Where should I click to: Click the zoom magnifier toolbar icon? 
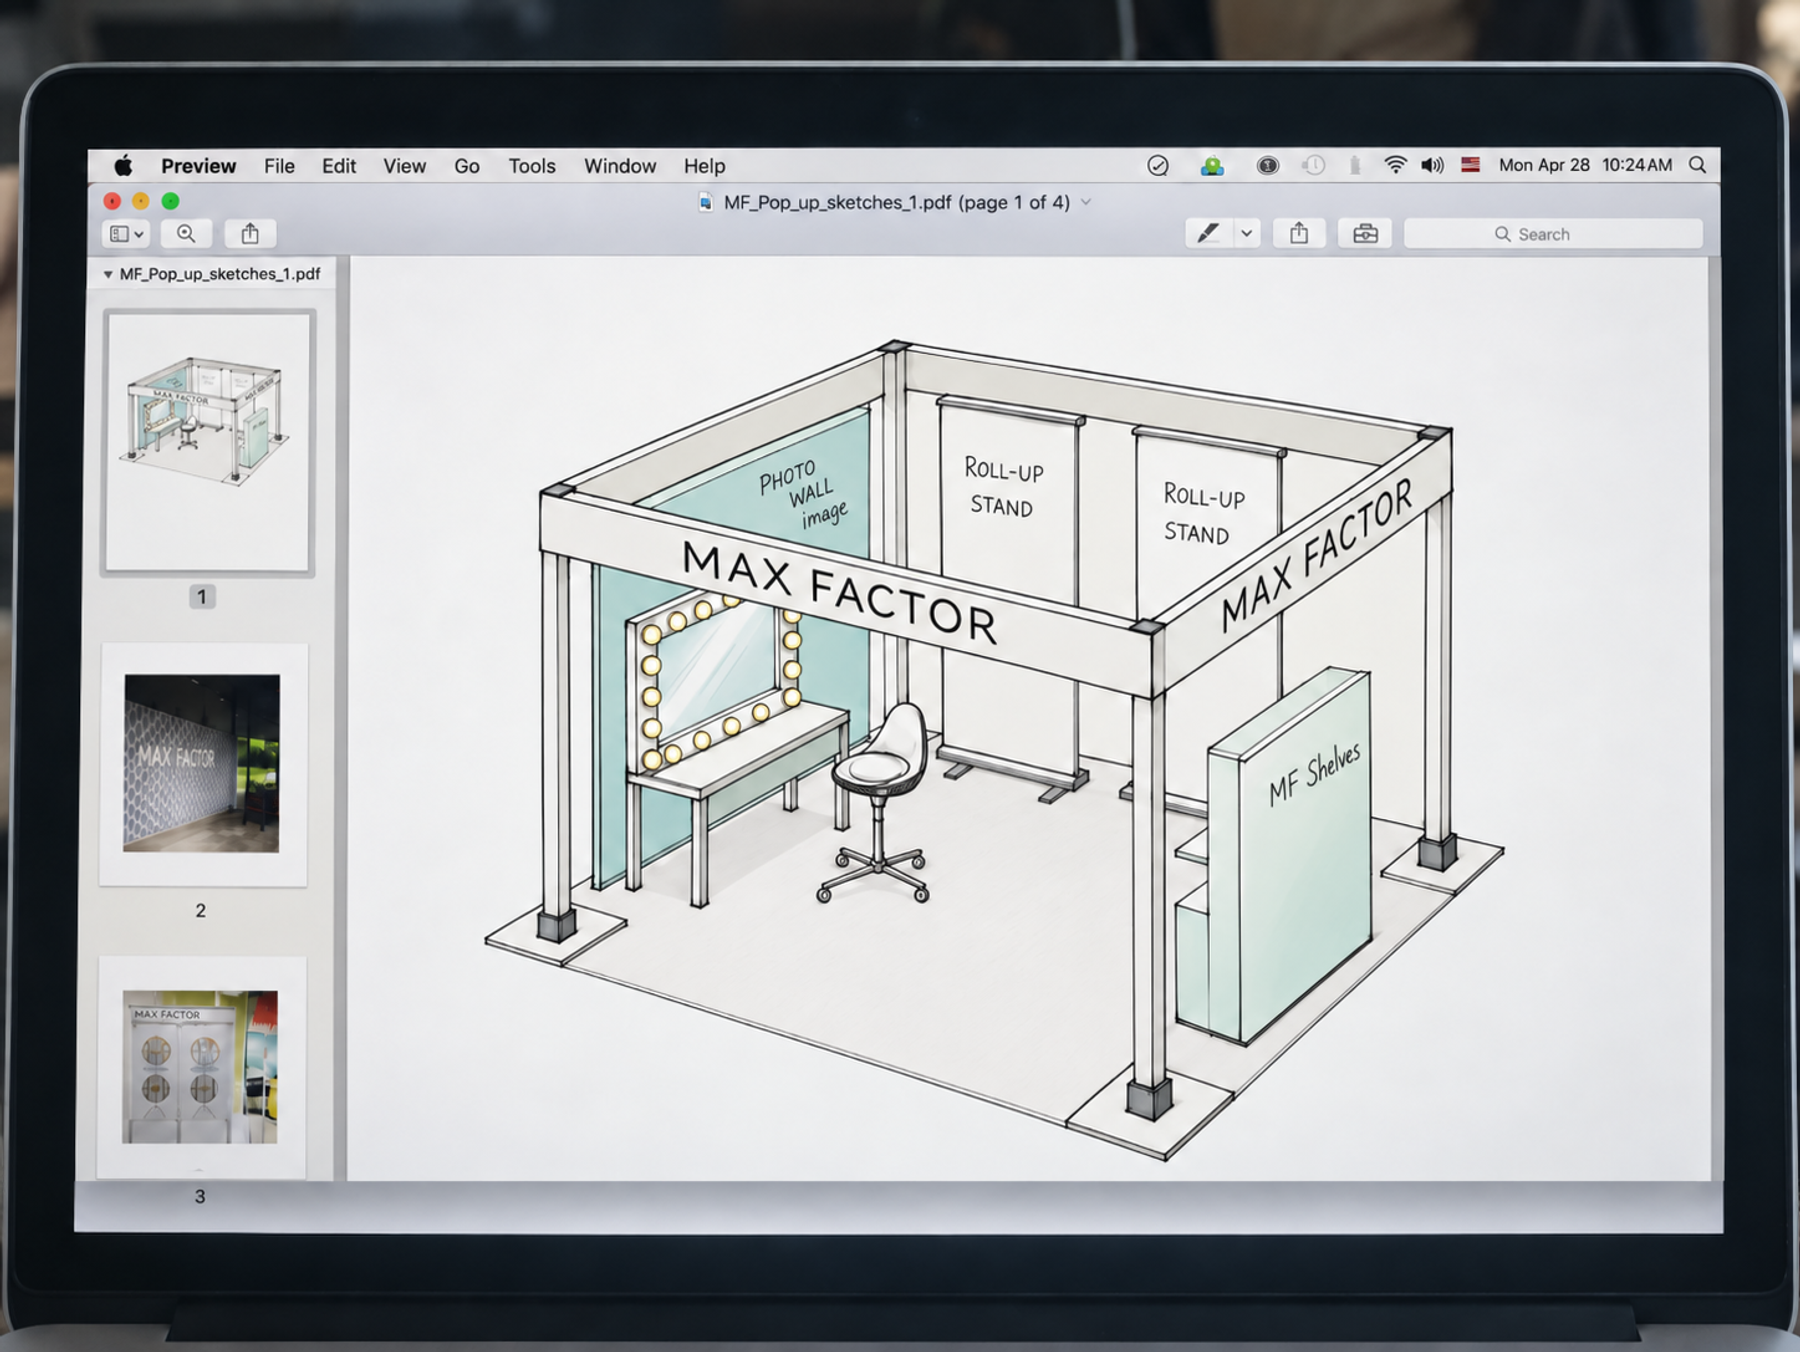pos(186,234)
